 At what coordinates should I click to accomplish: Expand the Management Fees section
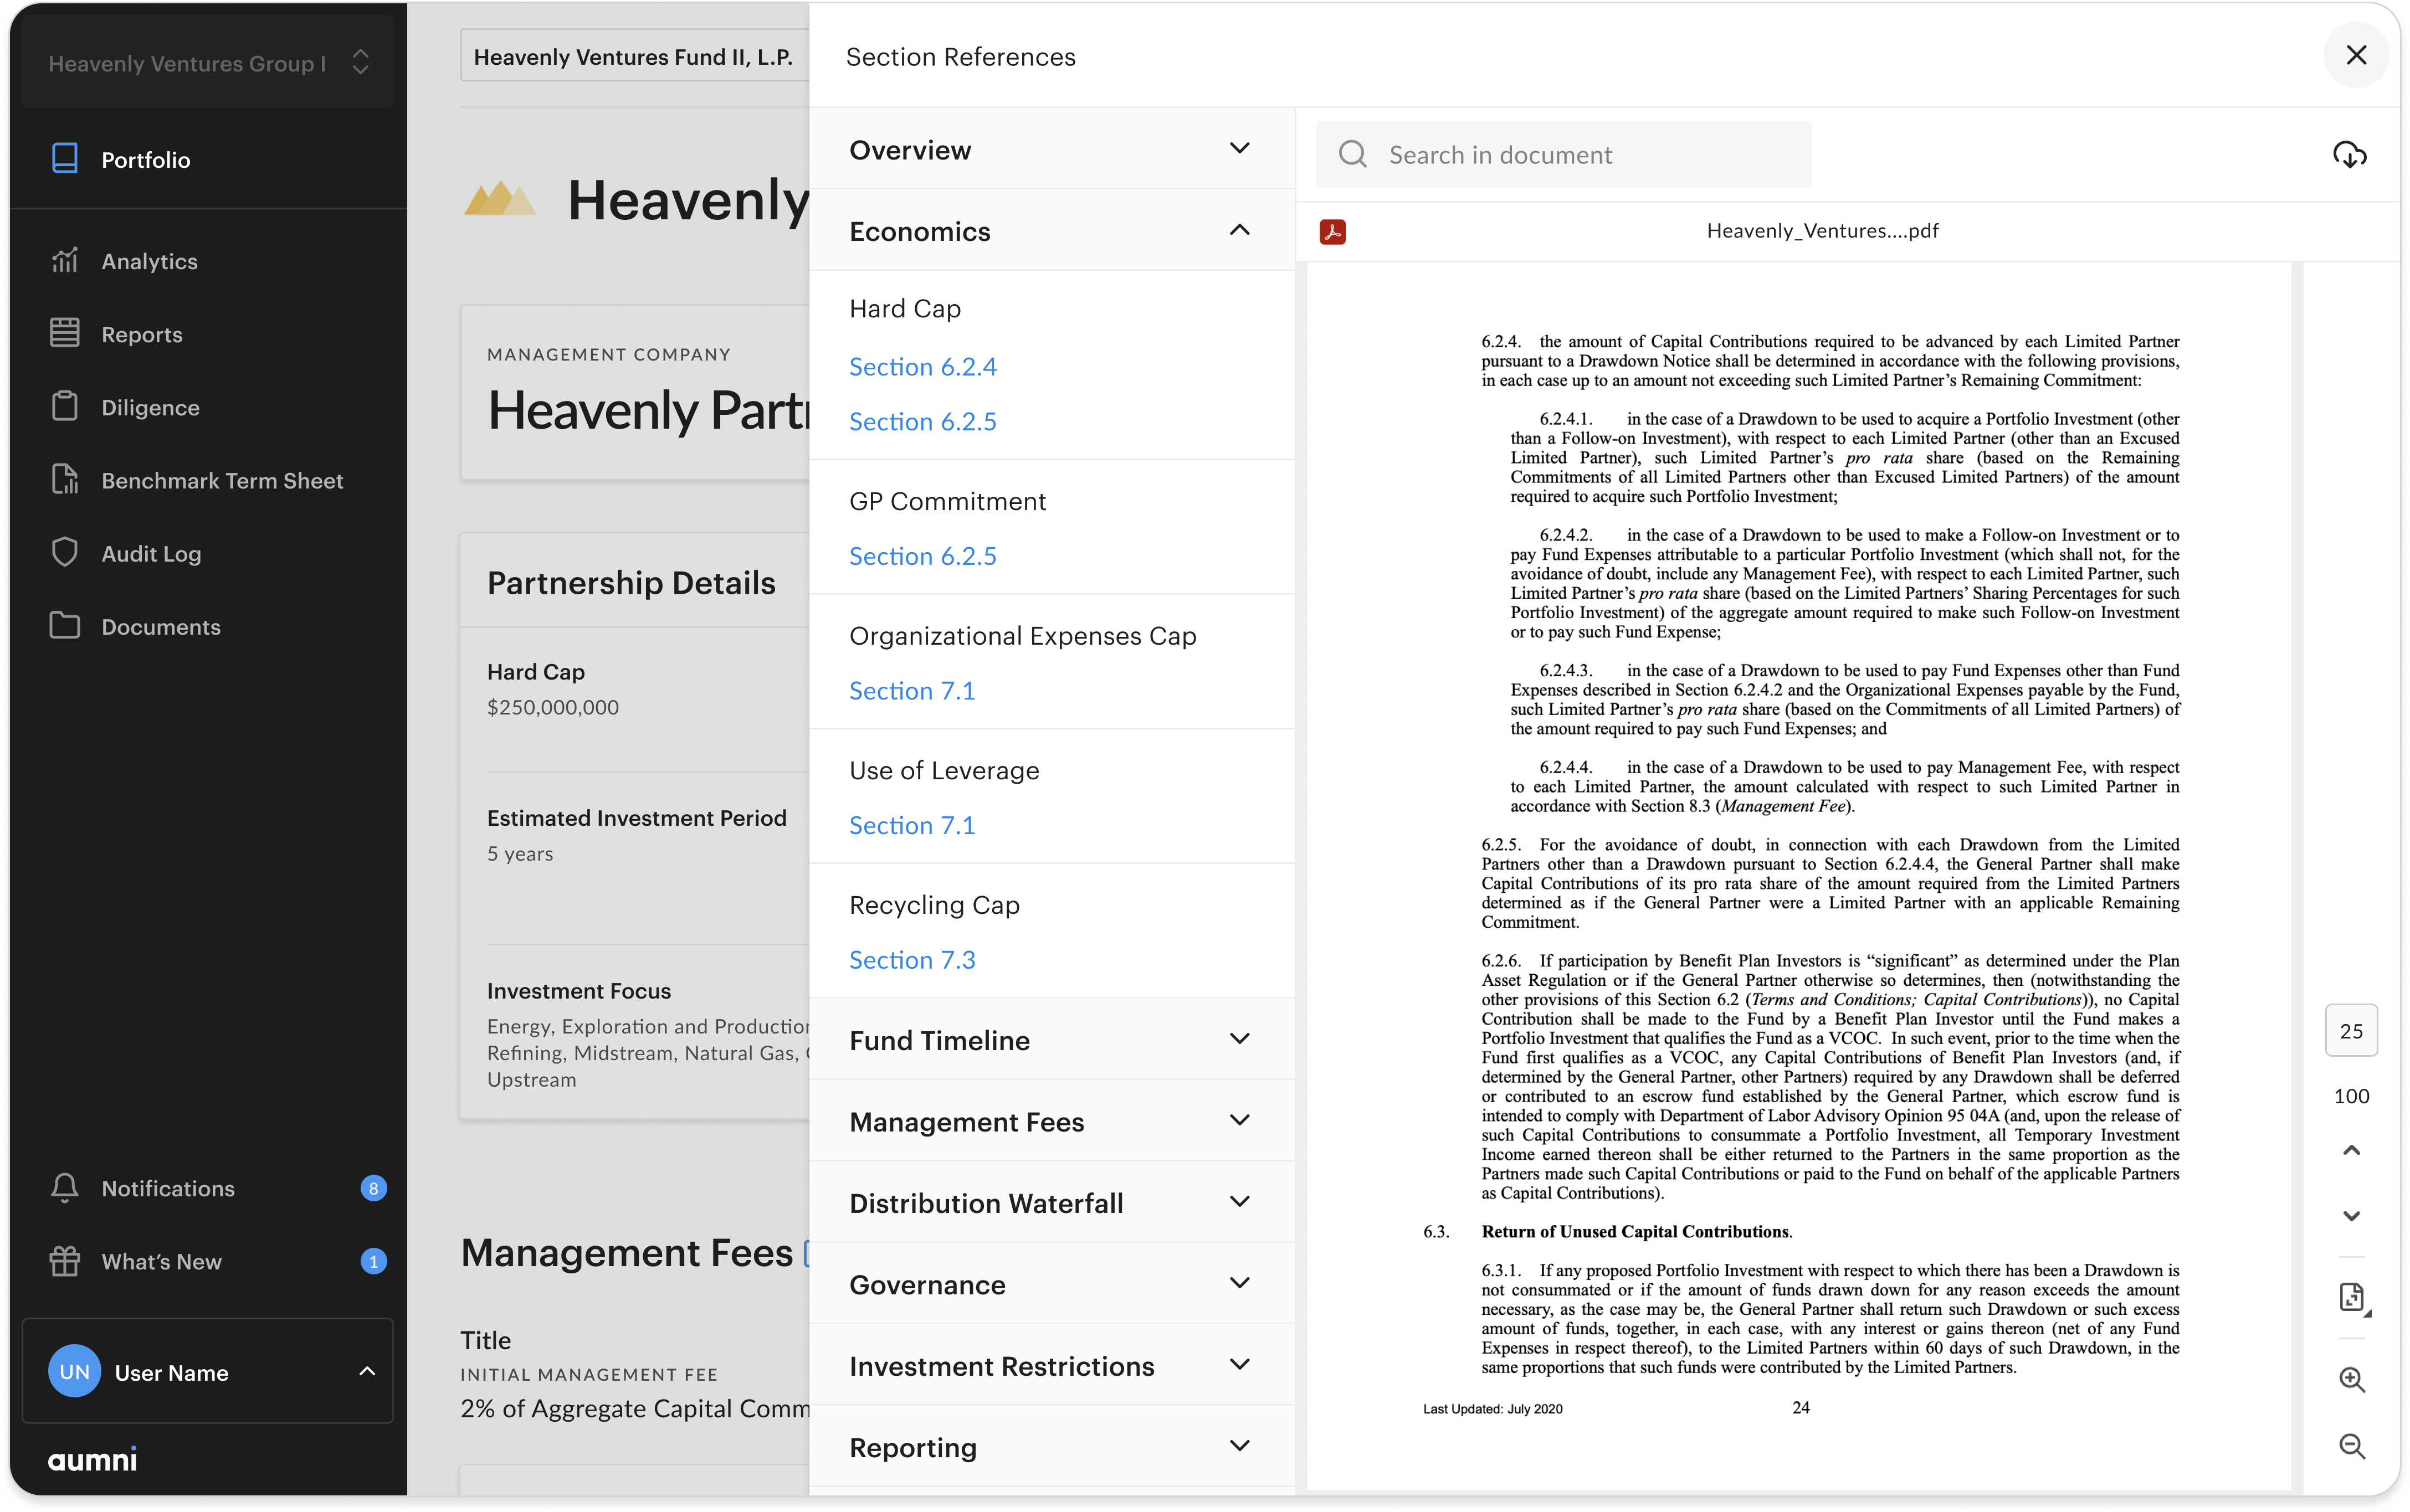click(1051, 1121)
